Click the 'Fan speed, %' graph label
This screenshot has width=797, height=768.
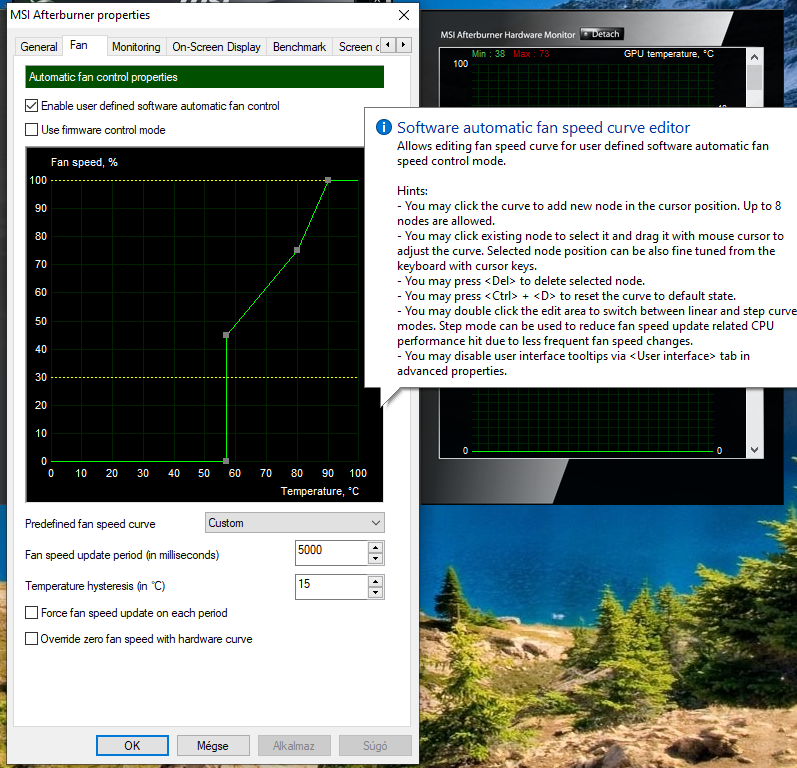pyautogui.click(x=84, y=162)
